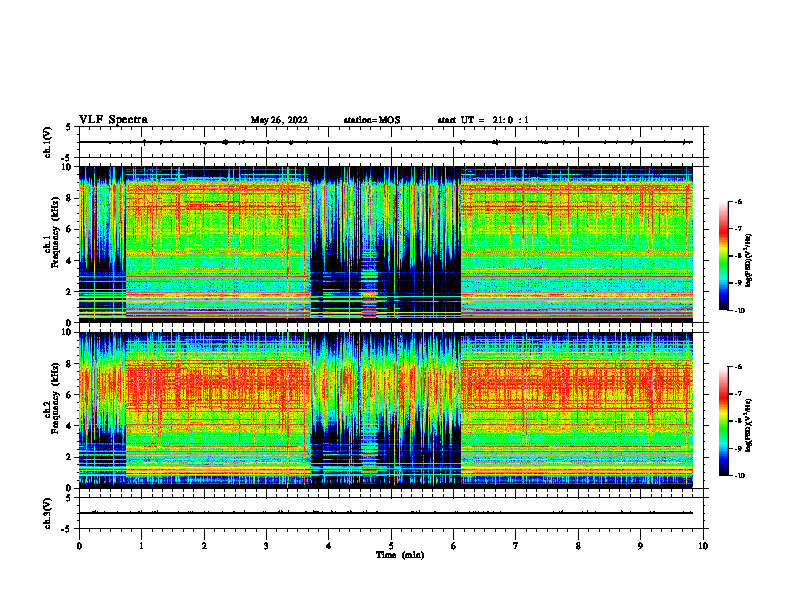The height and width of the screenshot is (612, 792).
Task: Select the date text "May 26, 2022"
Action: pos(279,120)
